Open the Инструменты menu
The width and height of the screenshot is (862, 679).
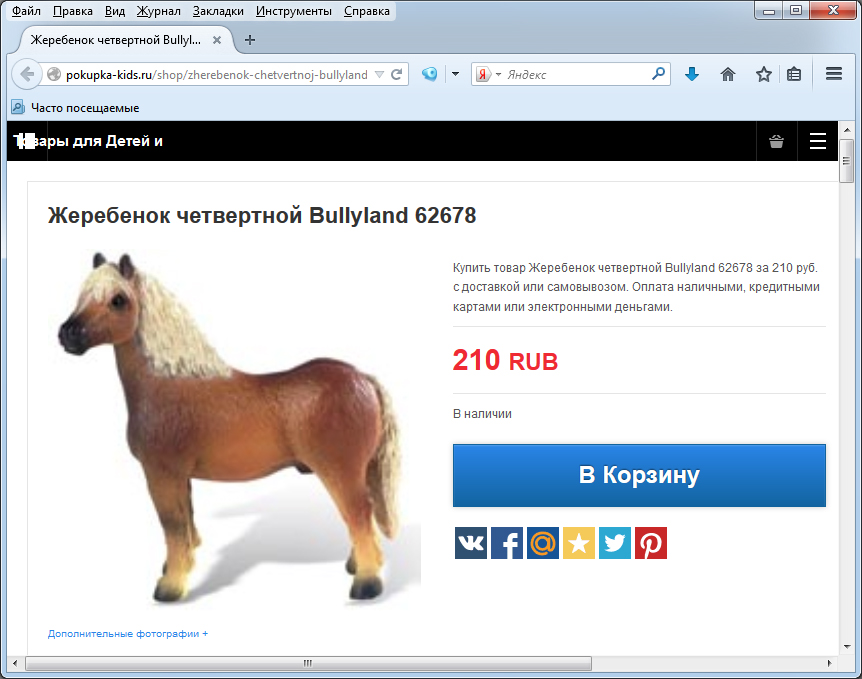click(x=294, y=11)
